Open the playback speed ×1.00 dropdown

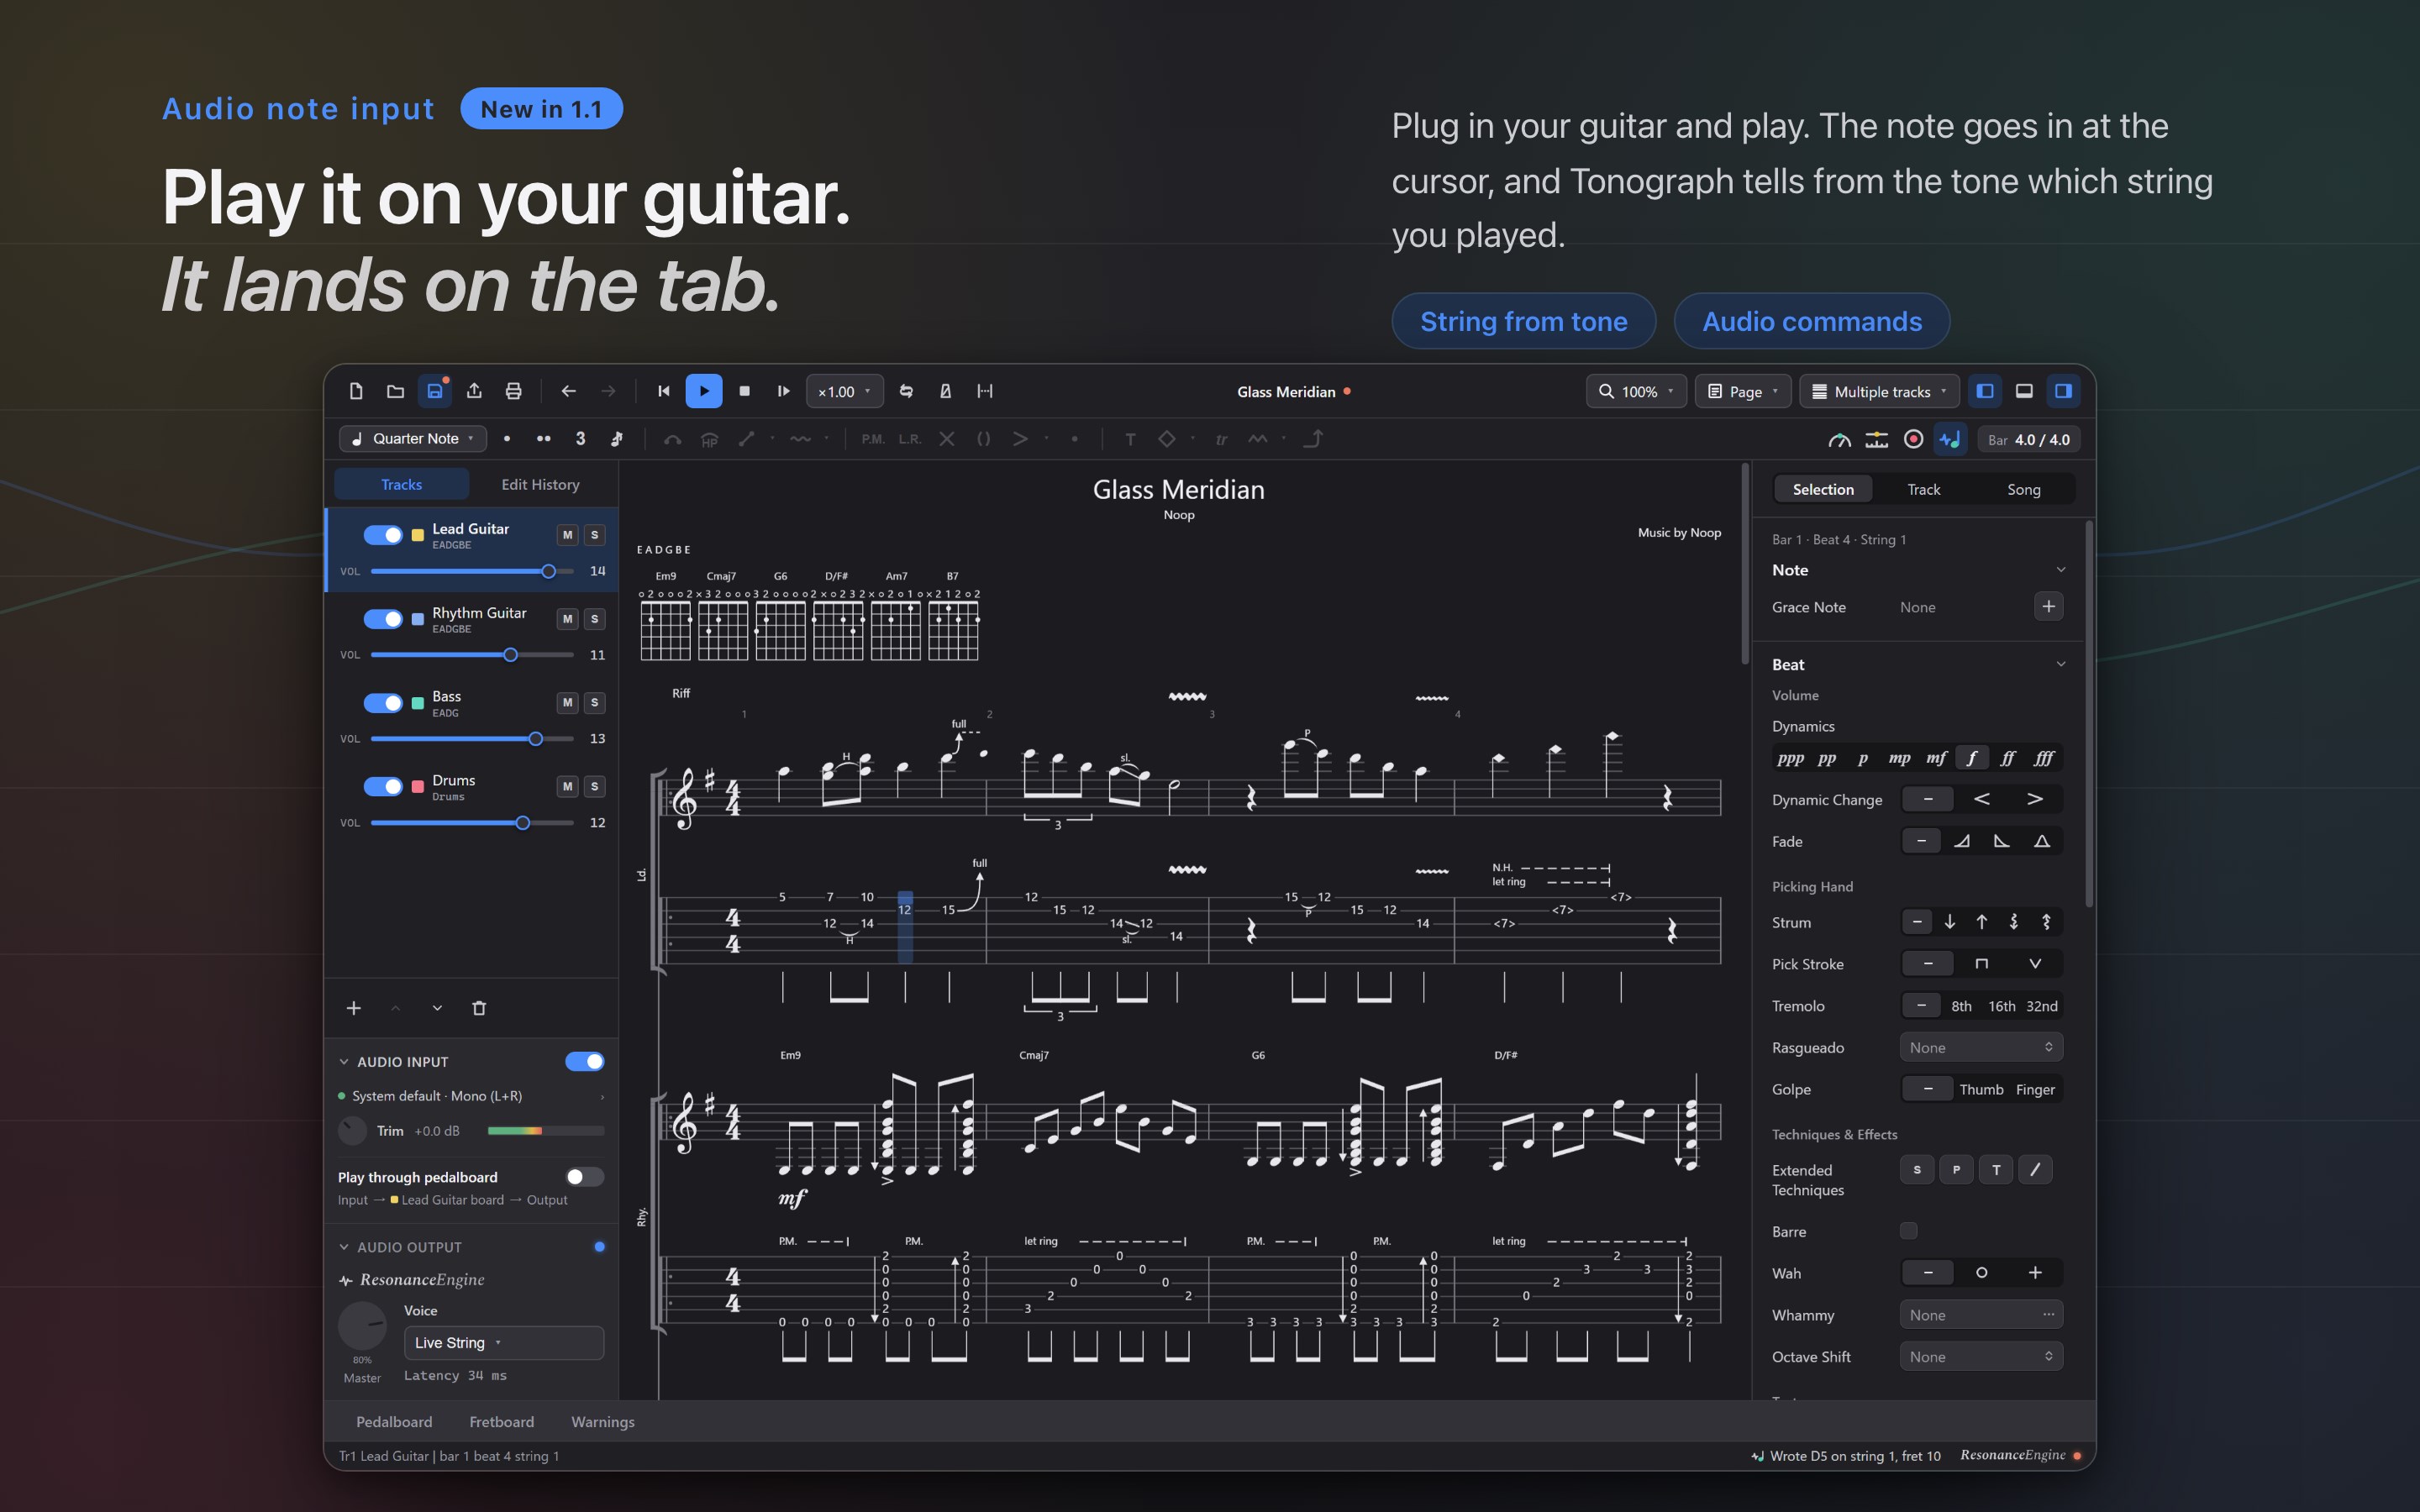(x=845, y=391)
